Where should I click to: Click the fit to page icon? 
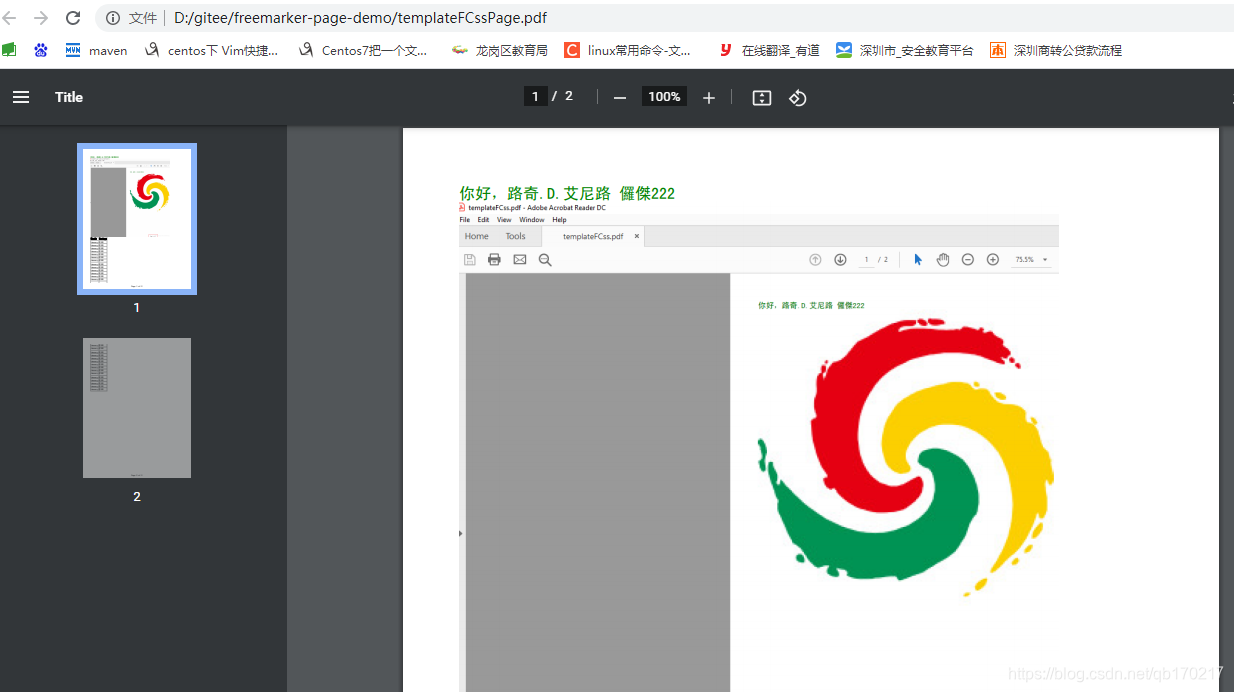pyautogui.click(x=762, y=97)
